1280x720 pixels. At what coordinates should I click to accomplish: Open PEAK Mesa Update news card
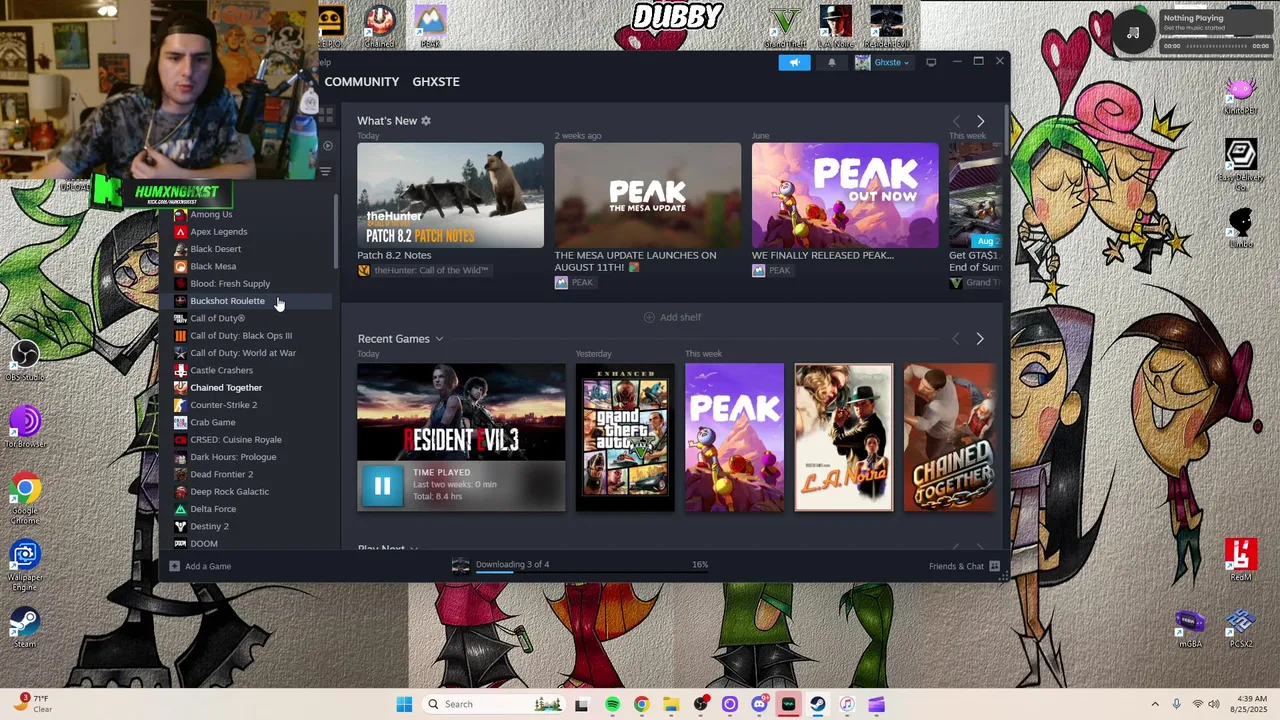(x=648, y=195)
